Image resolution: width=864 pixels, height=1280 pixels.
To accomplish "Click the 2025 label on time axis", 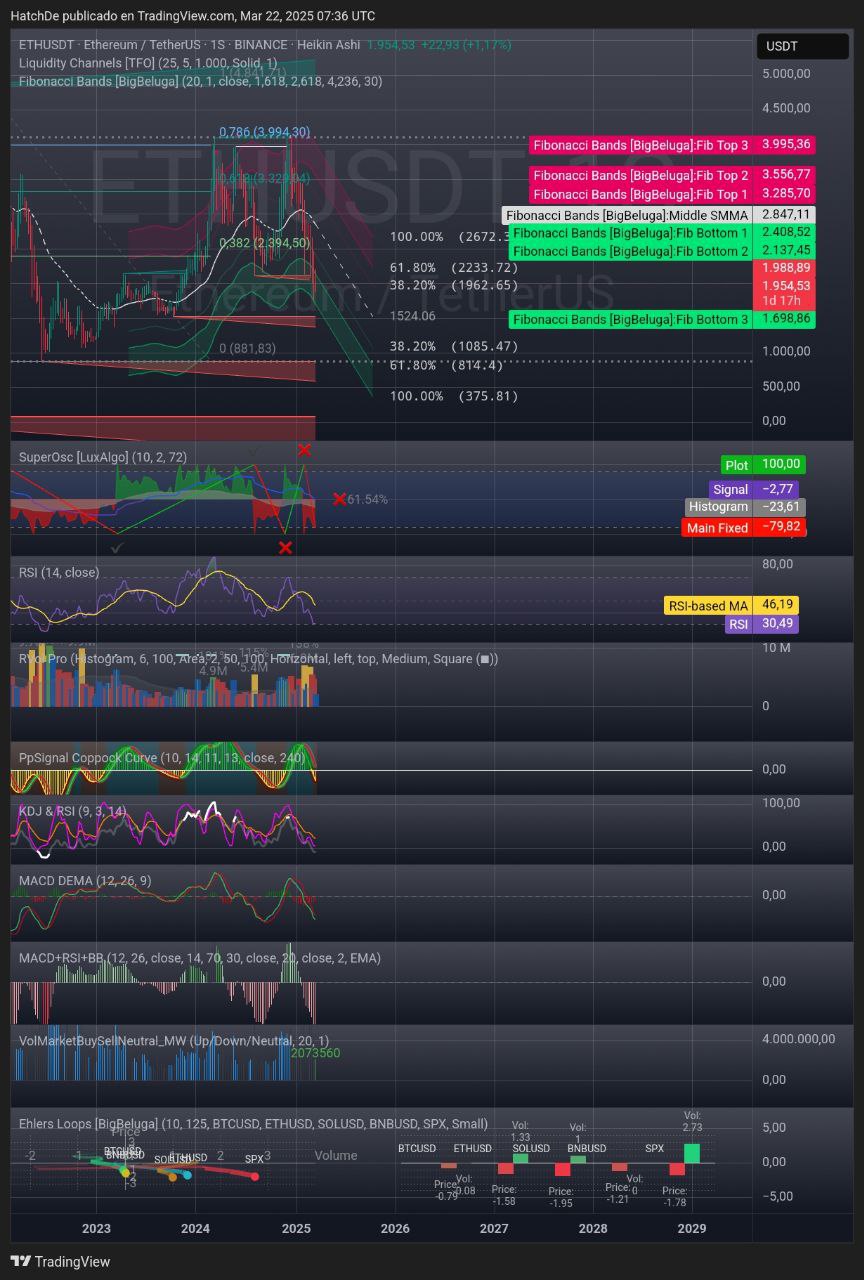I will click(x=296, y=1228).
